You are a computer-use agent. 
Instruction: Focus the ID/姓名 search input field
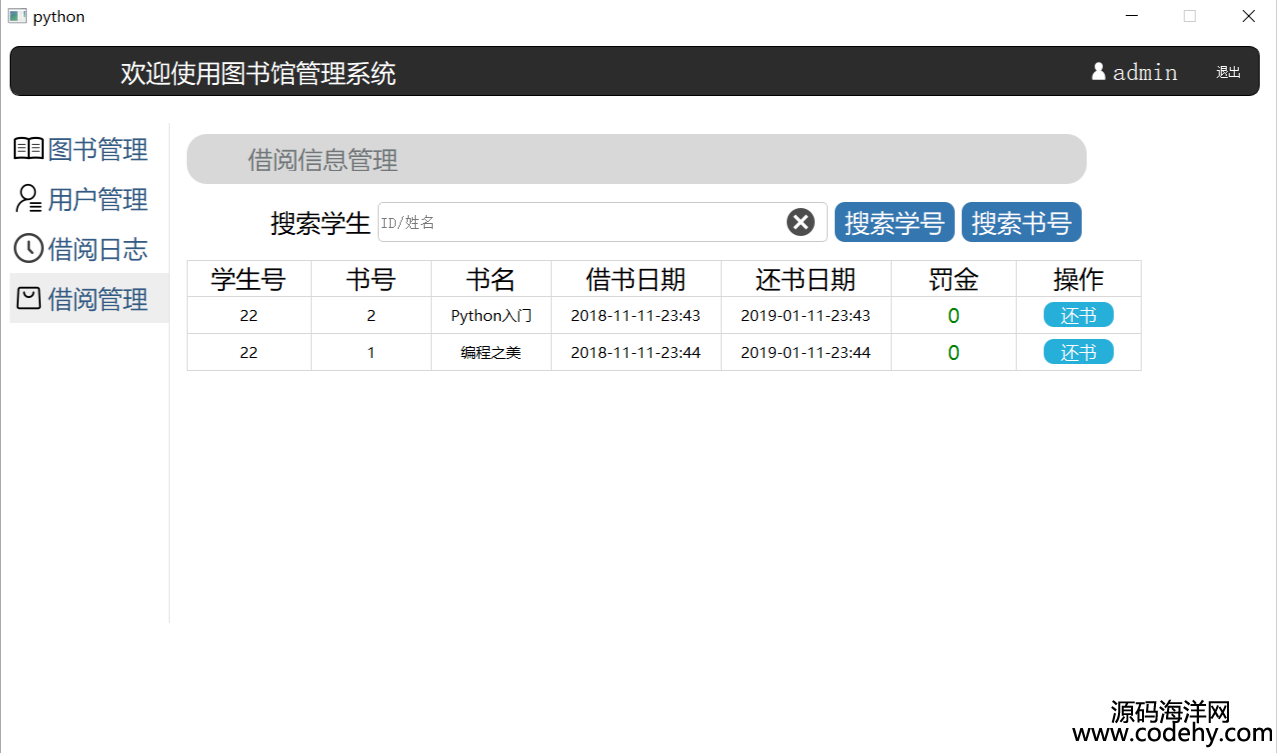(x=580, y=222)
